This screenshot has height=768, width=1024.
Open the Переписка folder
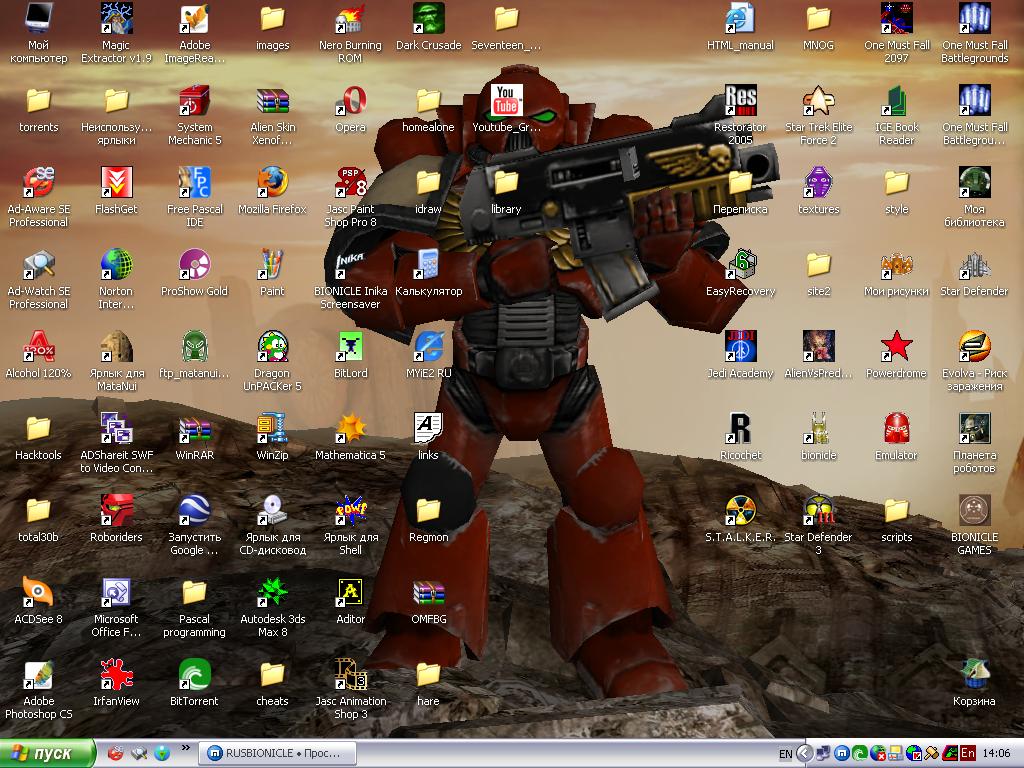pyautogui.click(x=741, y=182)
